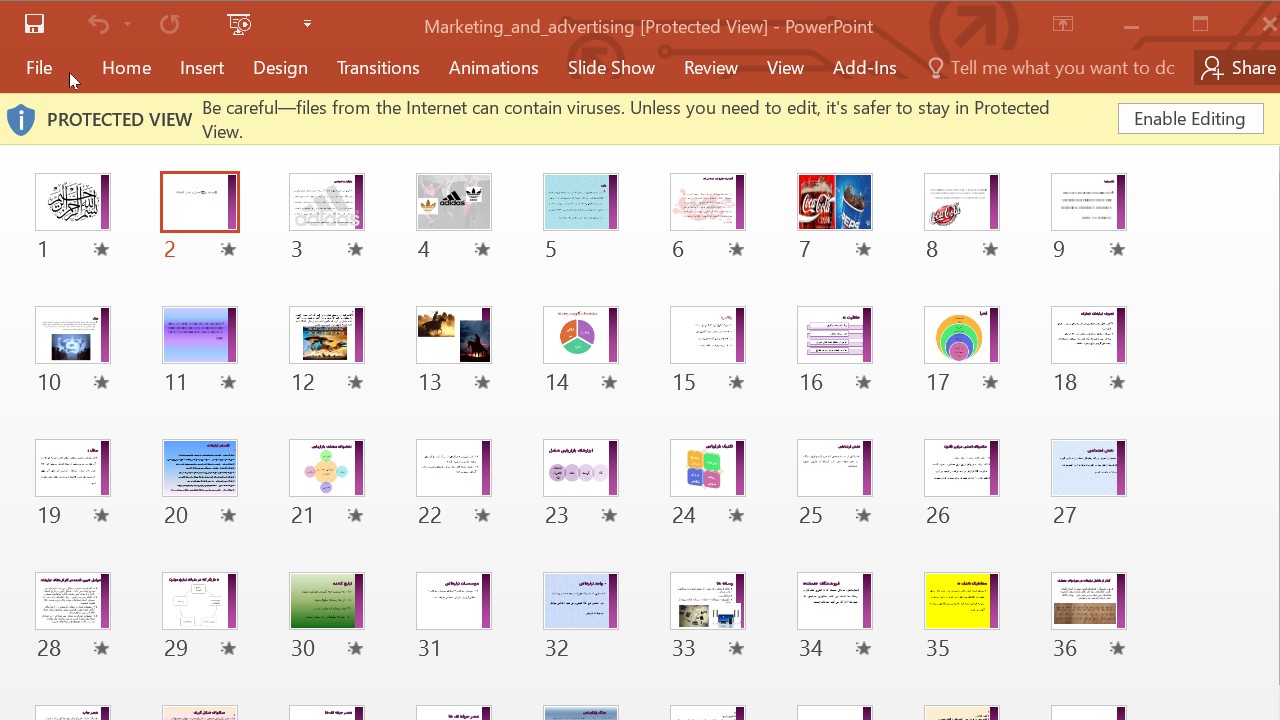Image resolution: width=1280 pixels, height=720 pixels.
Task: Click transition star icon under slide 7
Action: click(x=863, y=250)
